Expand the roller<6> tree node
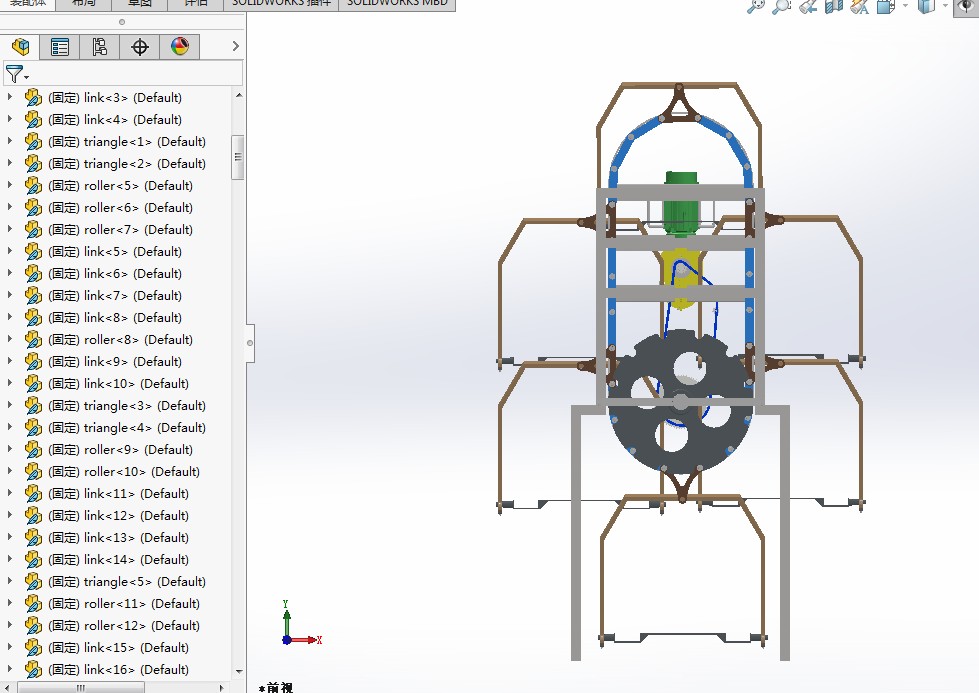 tap(10, 207)
